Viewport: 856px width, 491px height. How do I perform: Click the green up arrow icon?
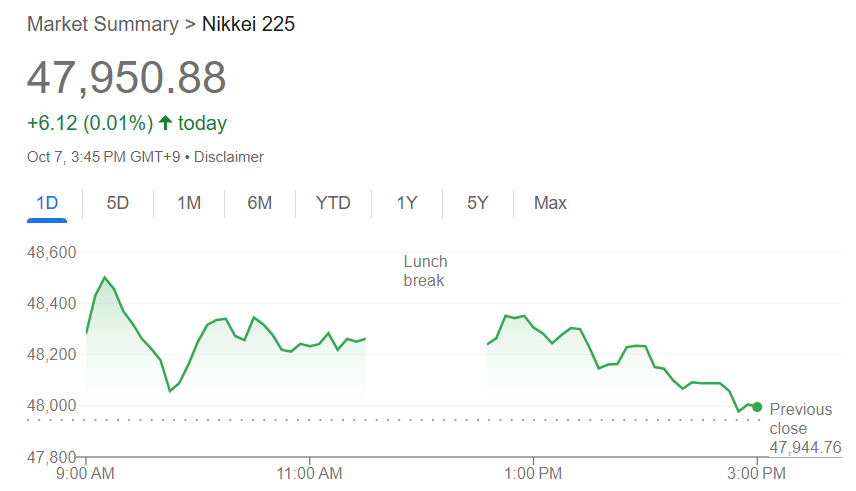[165, 123]
